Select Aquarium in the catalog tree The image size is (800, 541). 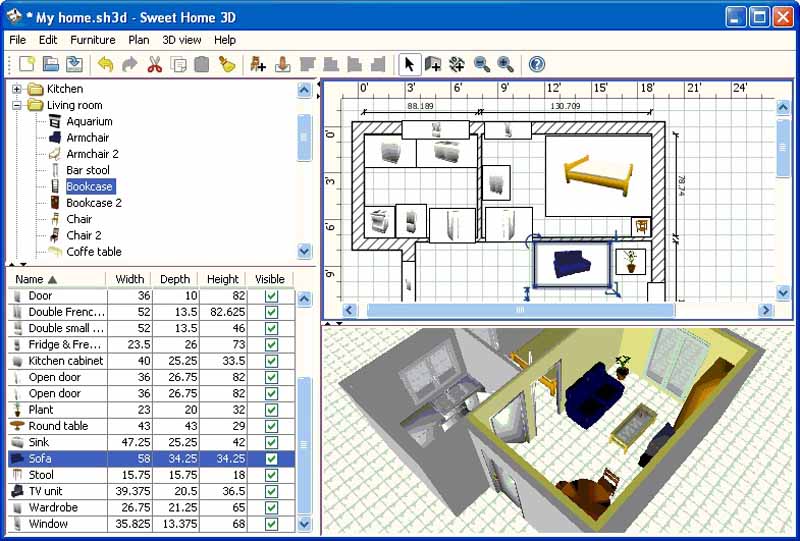click(x=89, y=121)
